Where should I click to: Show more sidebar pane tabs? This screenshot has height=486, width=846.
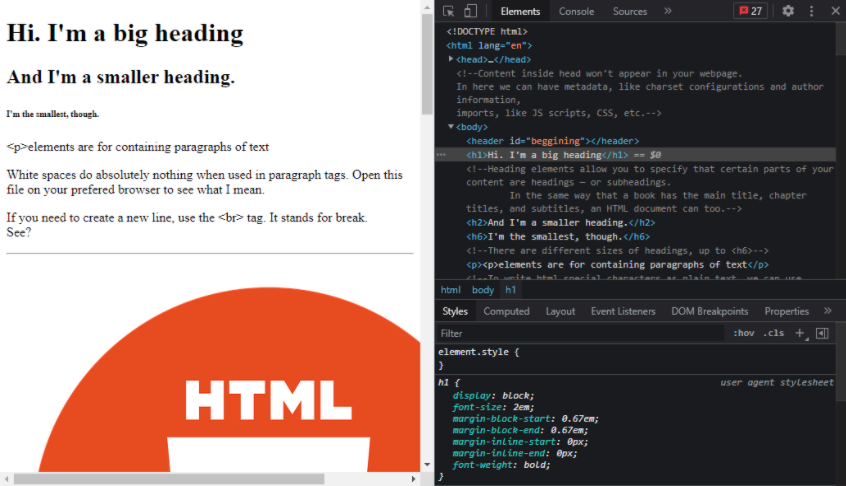(x=828, y=311)
